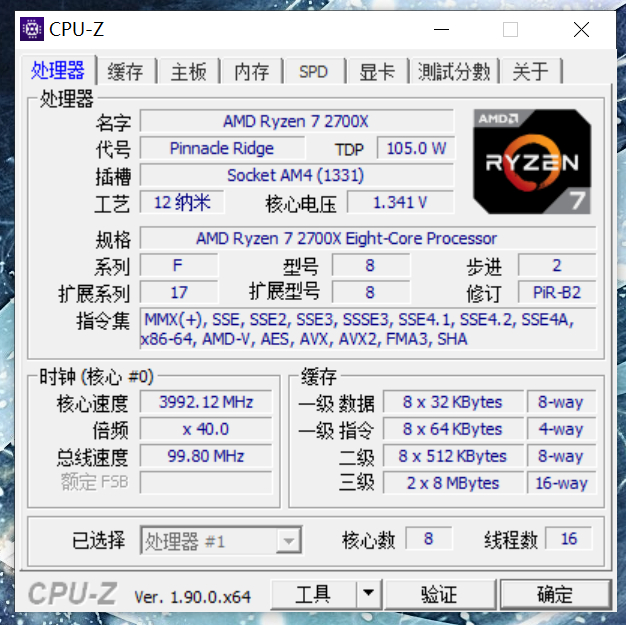Screen dimensions: 626x625
Task: Switch to the 主板 tab
Action: pos(189,72)
